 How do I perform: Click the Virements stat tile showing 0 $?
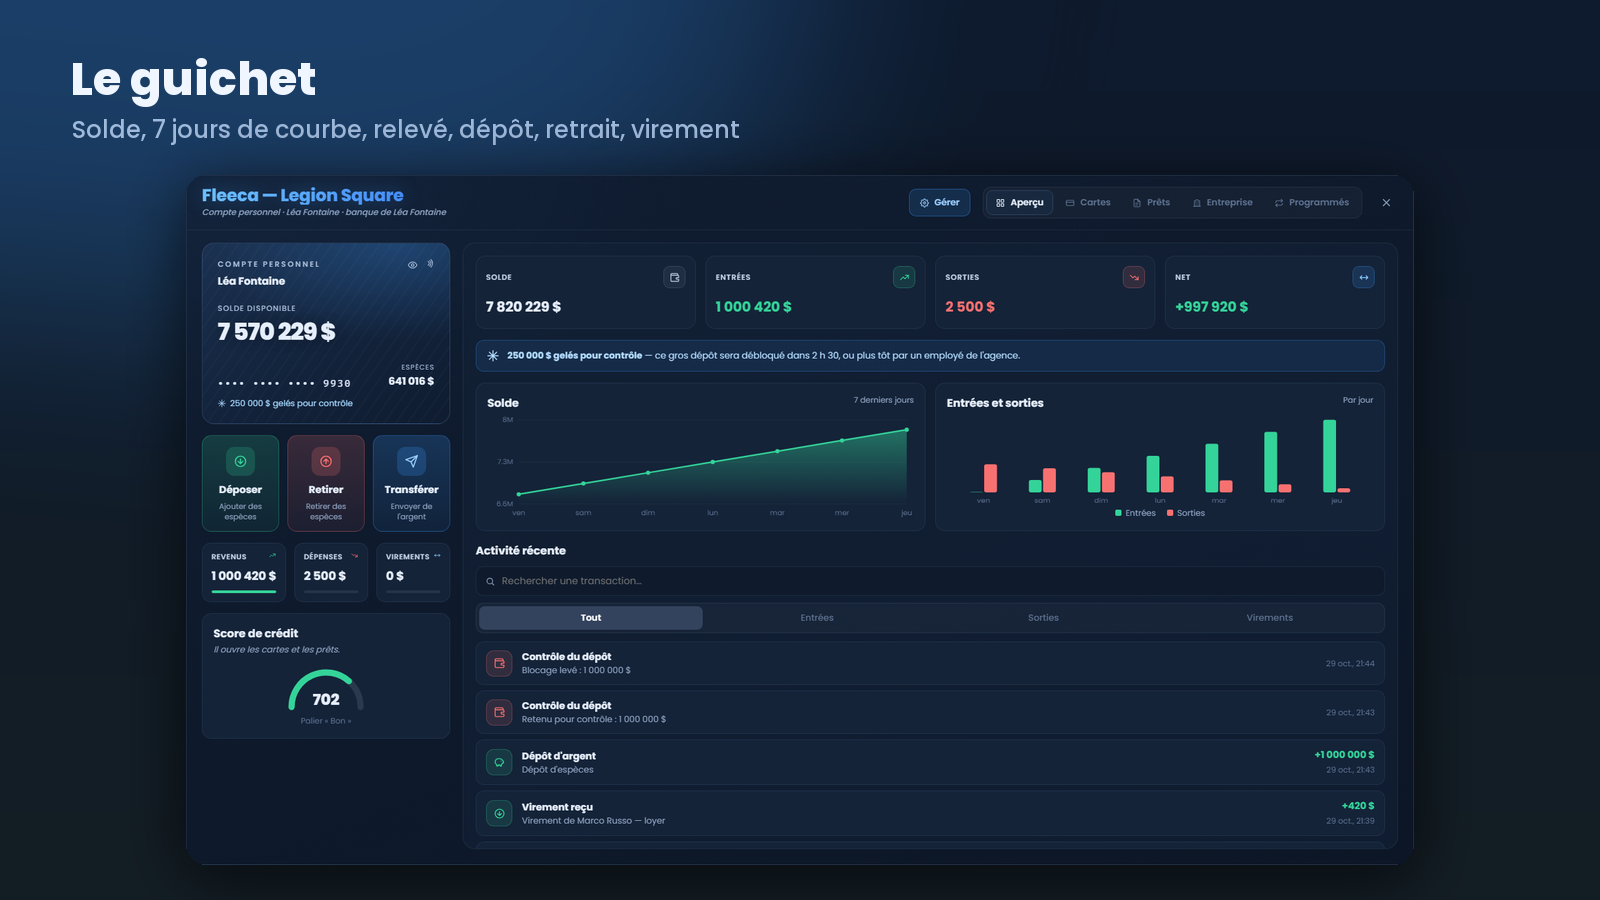pos(413,572)
